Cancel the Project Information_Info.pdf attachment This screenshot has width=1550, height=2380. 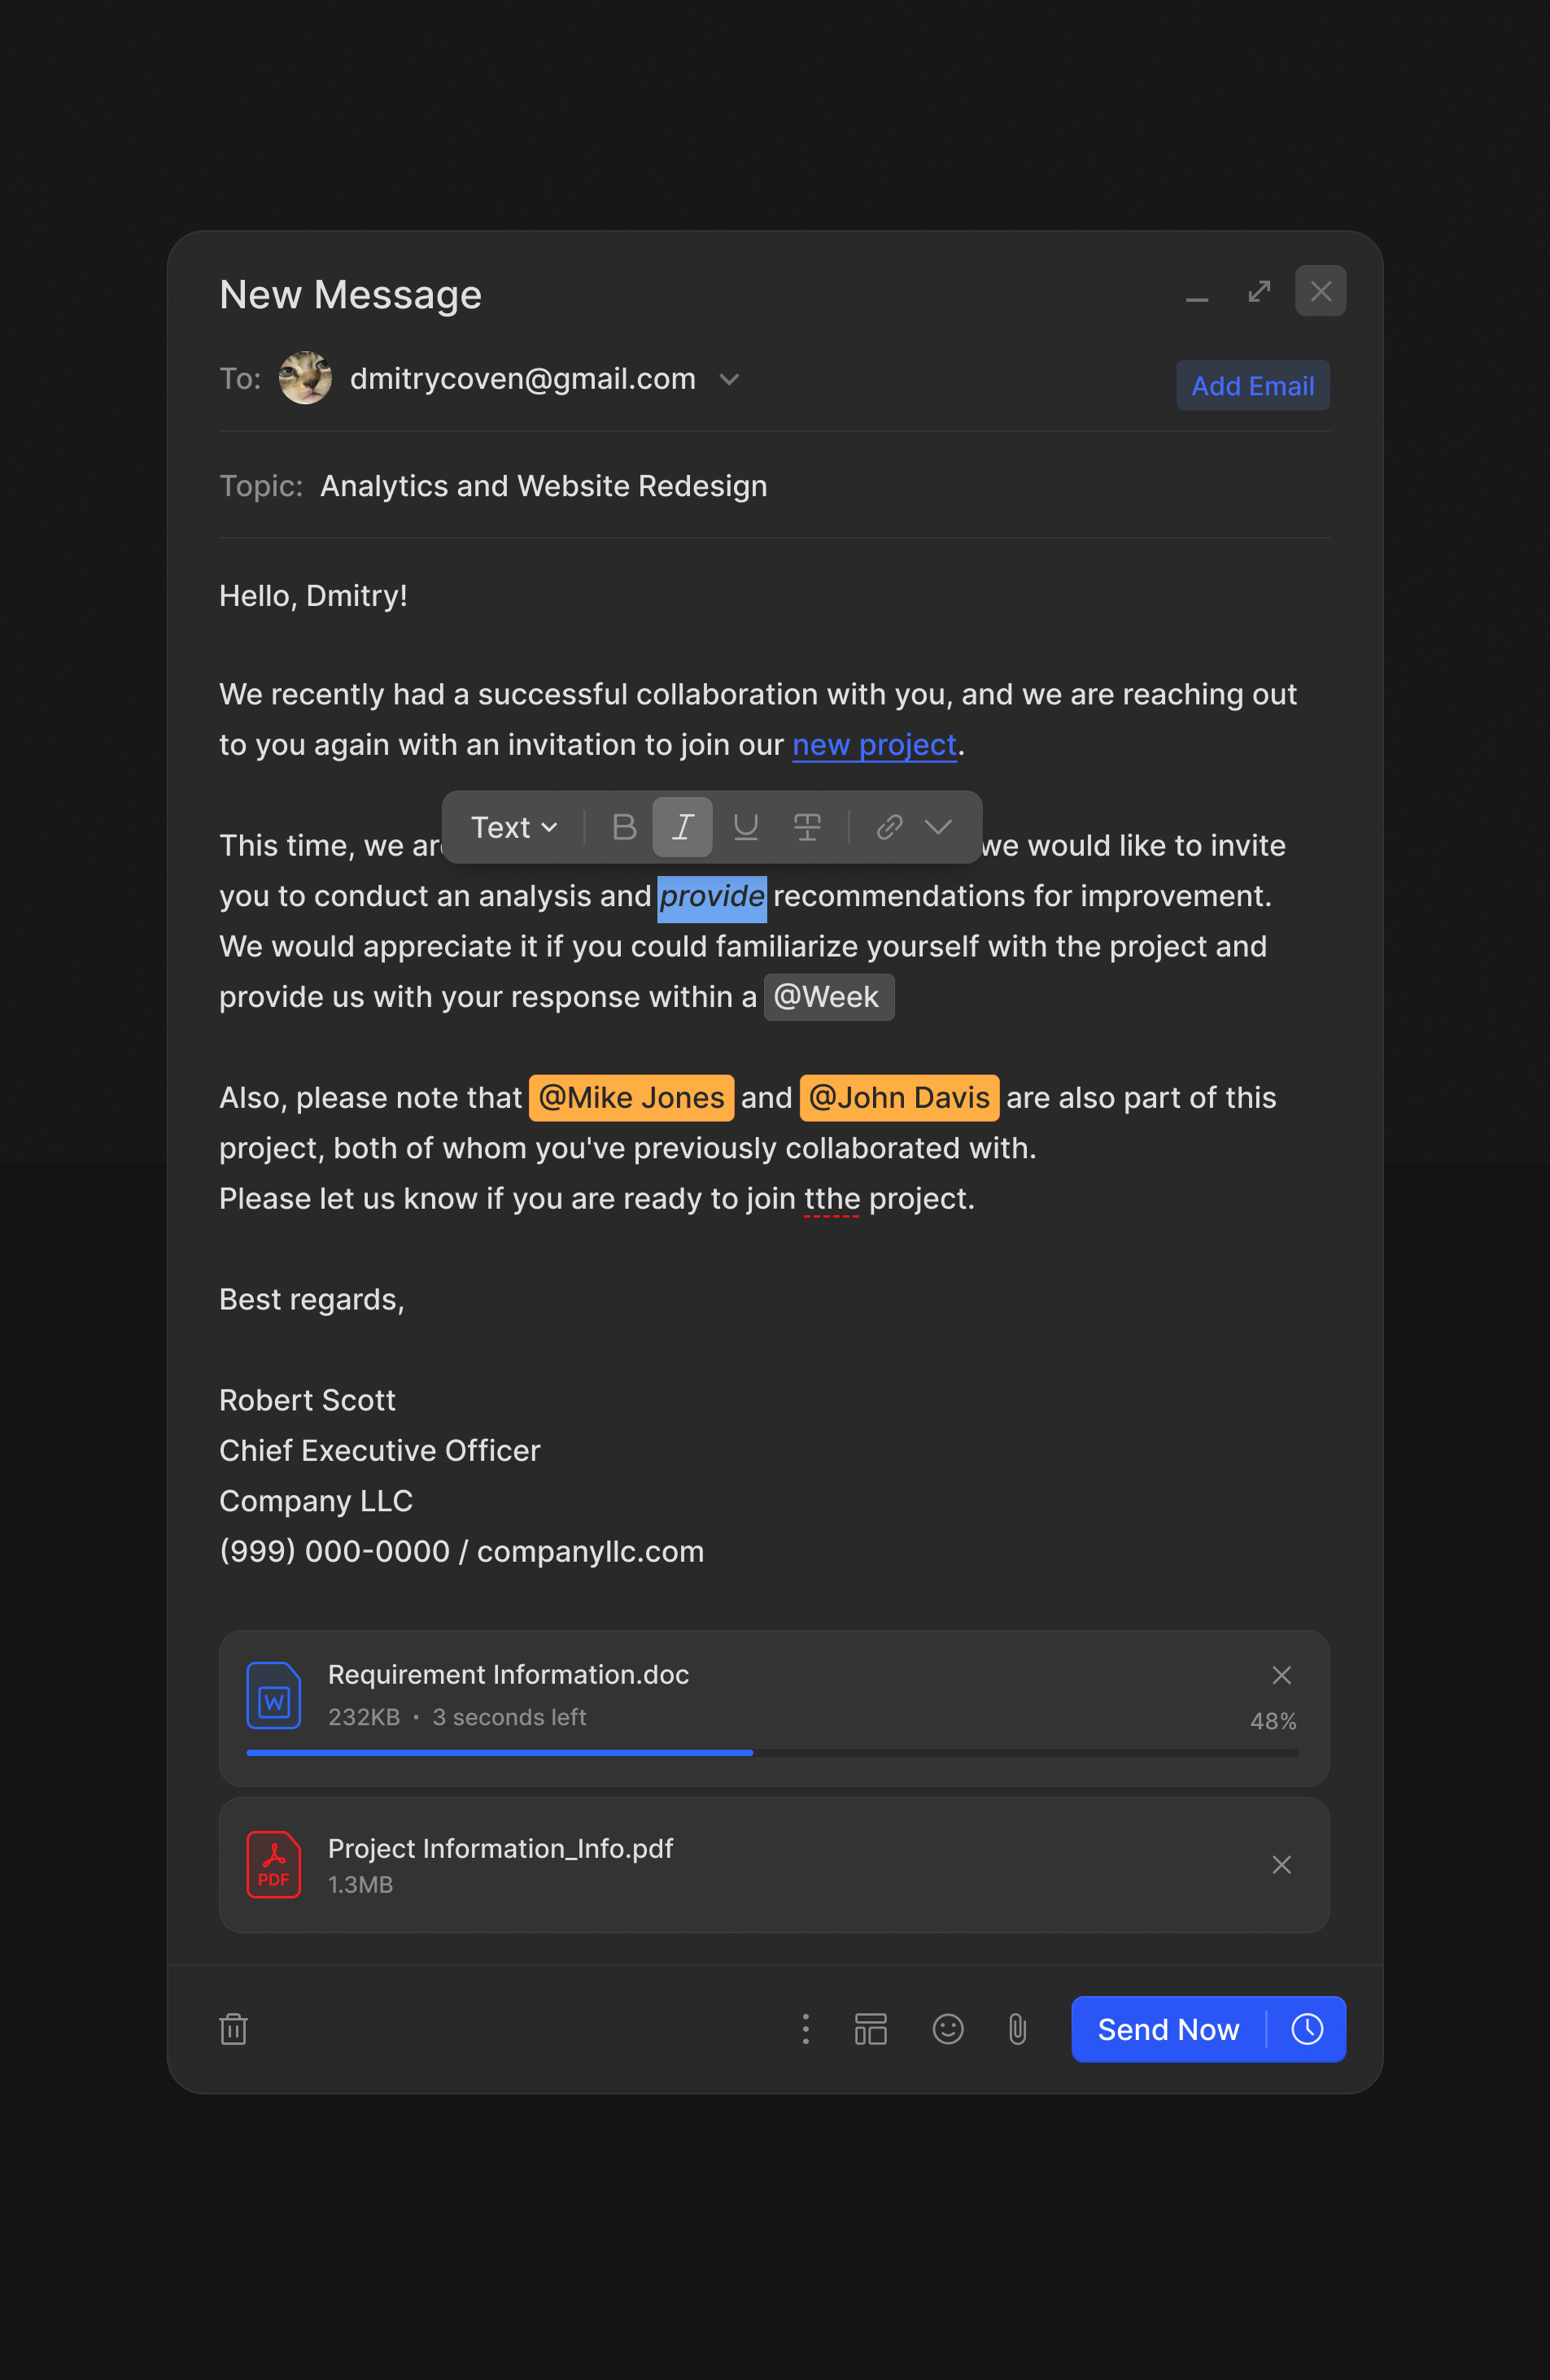click(1282, 1864)
